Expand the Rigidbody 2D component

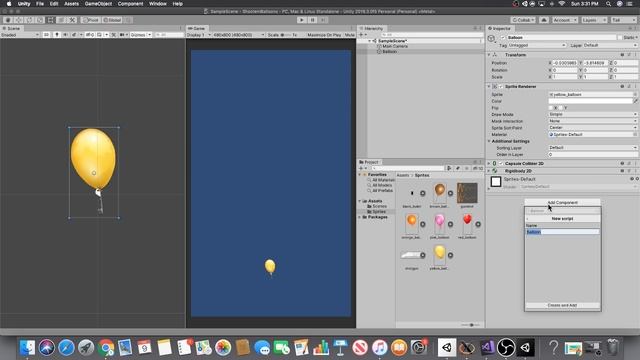[489, 171]
